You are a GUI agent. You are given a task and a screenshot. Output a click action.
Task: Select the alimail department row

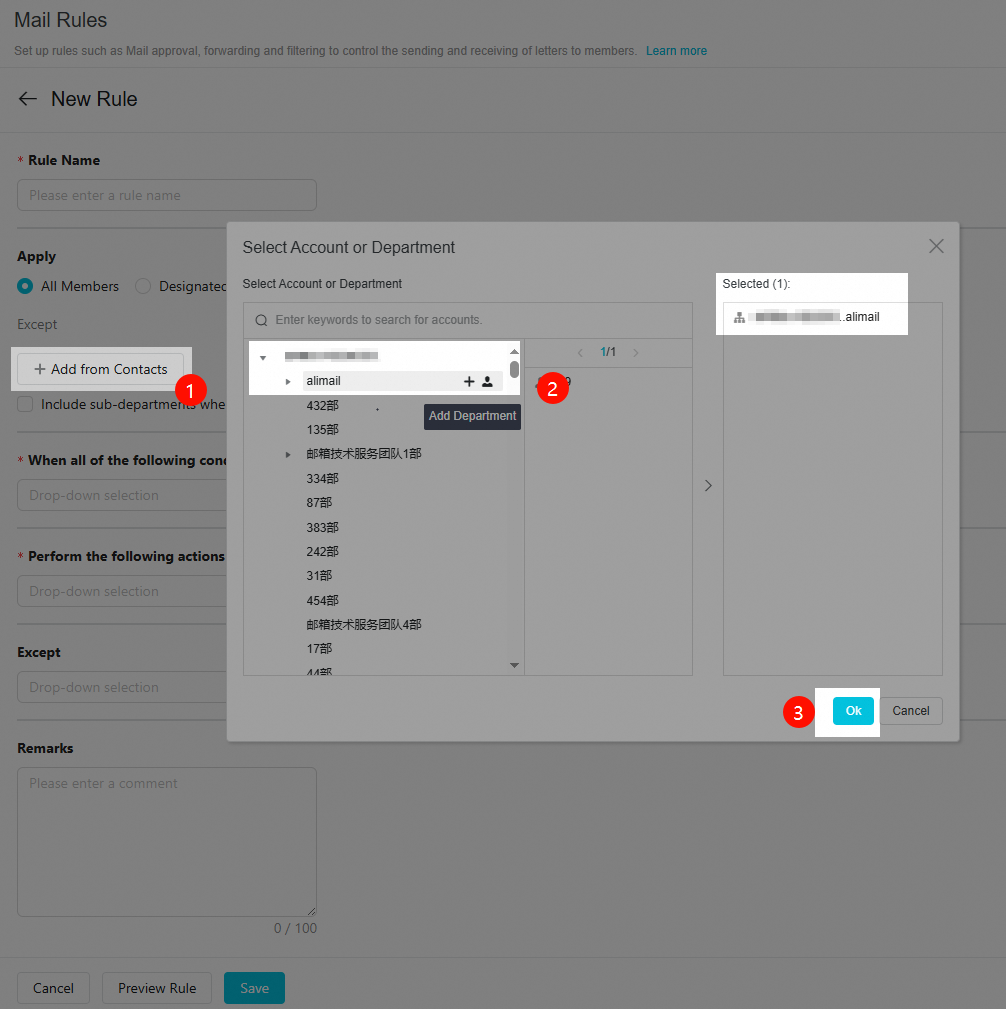402,381
